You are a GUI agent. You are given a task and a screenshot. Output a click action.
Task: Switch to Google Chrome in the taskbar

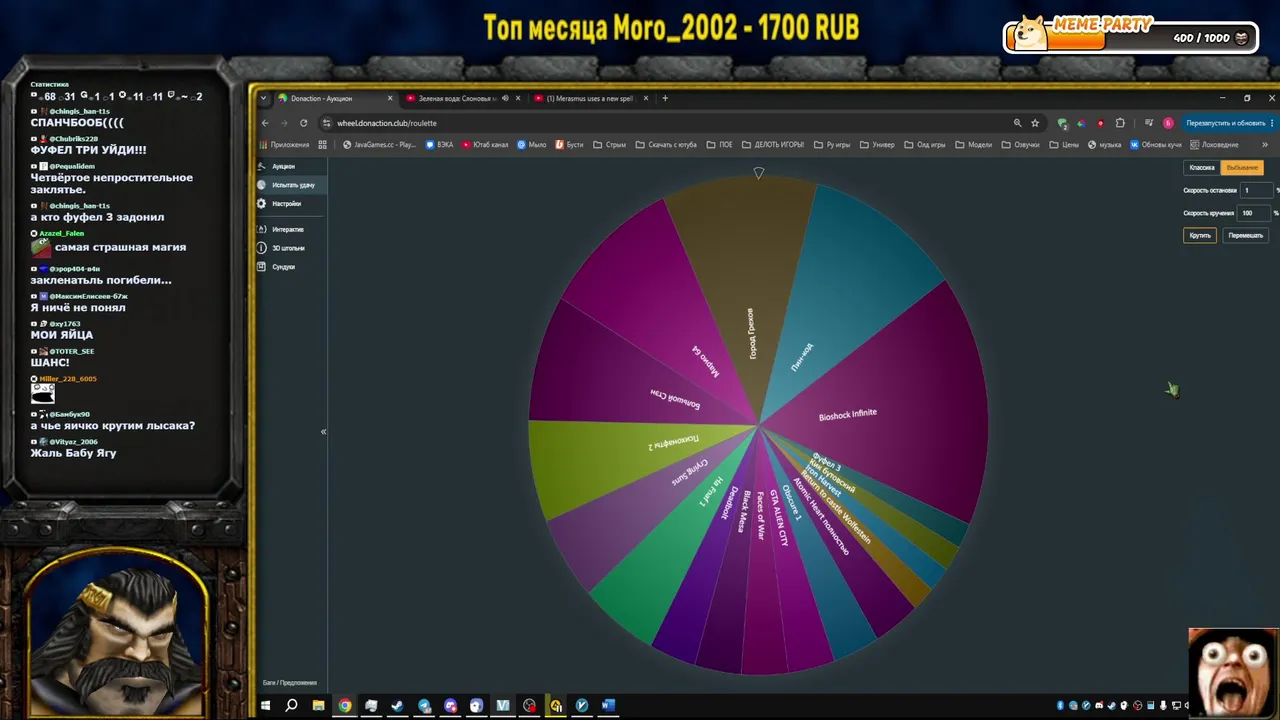pyautogui.click(x=345, y=706)
